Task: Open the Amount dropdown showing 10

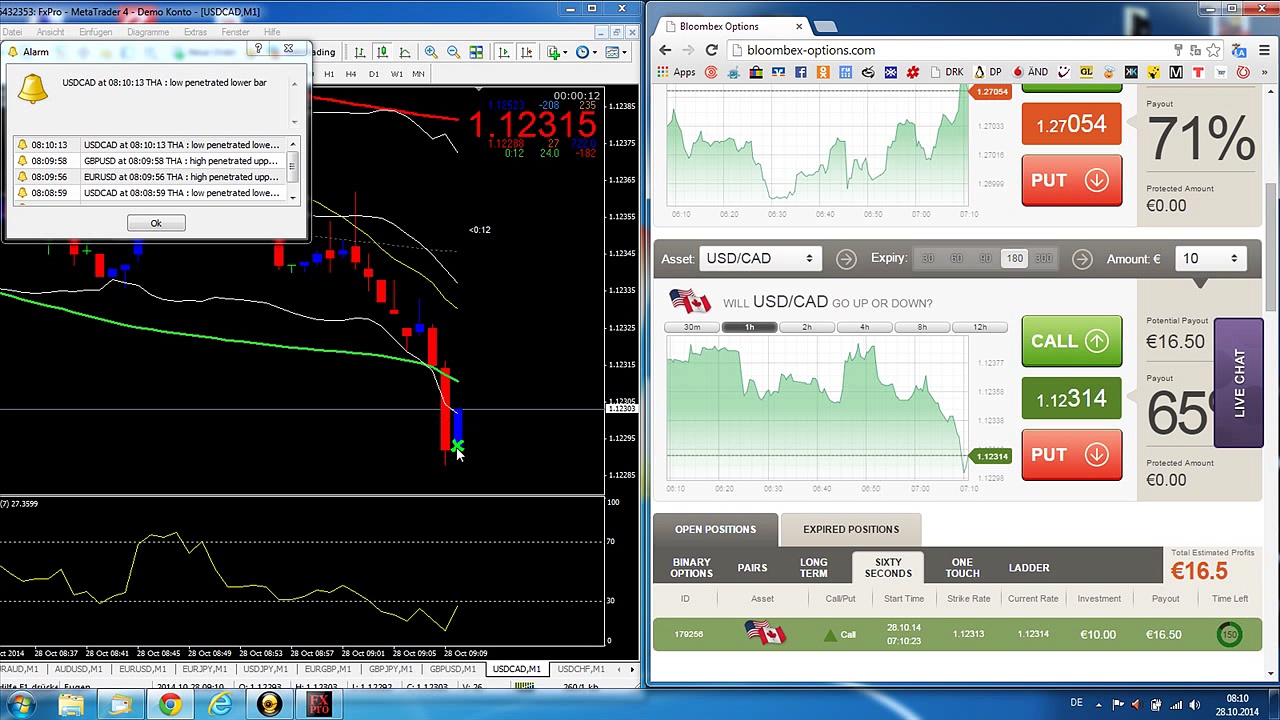Action: (1209, 259)
